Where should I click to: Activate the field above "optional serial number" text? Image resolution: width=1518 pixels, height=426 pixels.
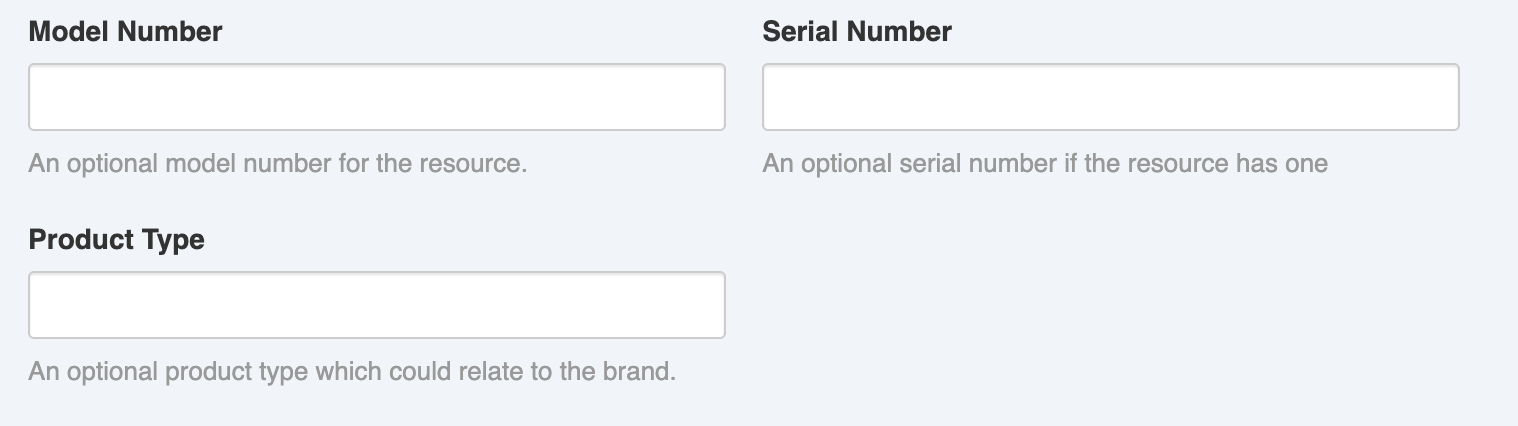pos(1110,97)
